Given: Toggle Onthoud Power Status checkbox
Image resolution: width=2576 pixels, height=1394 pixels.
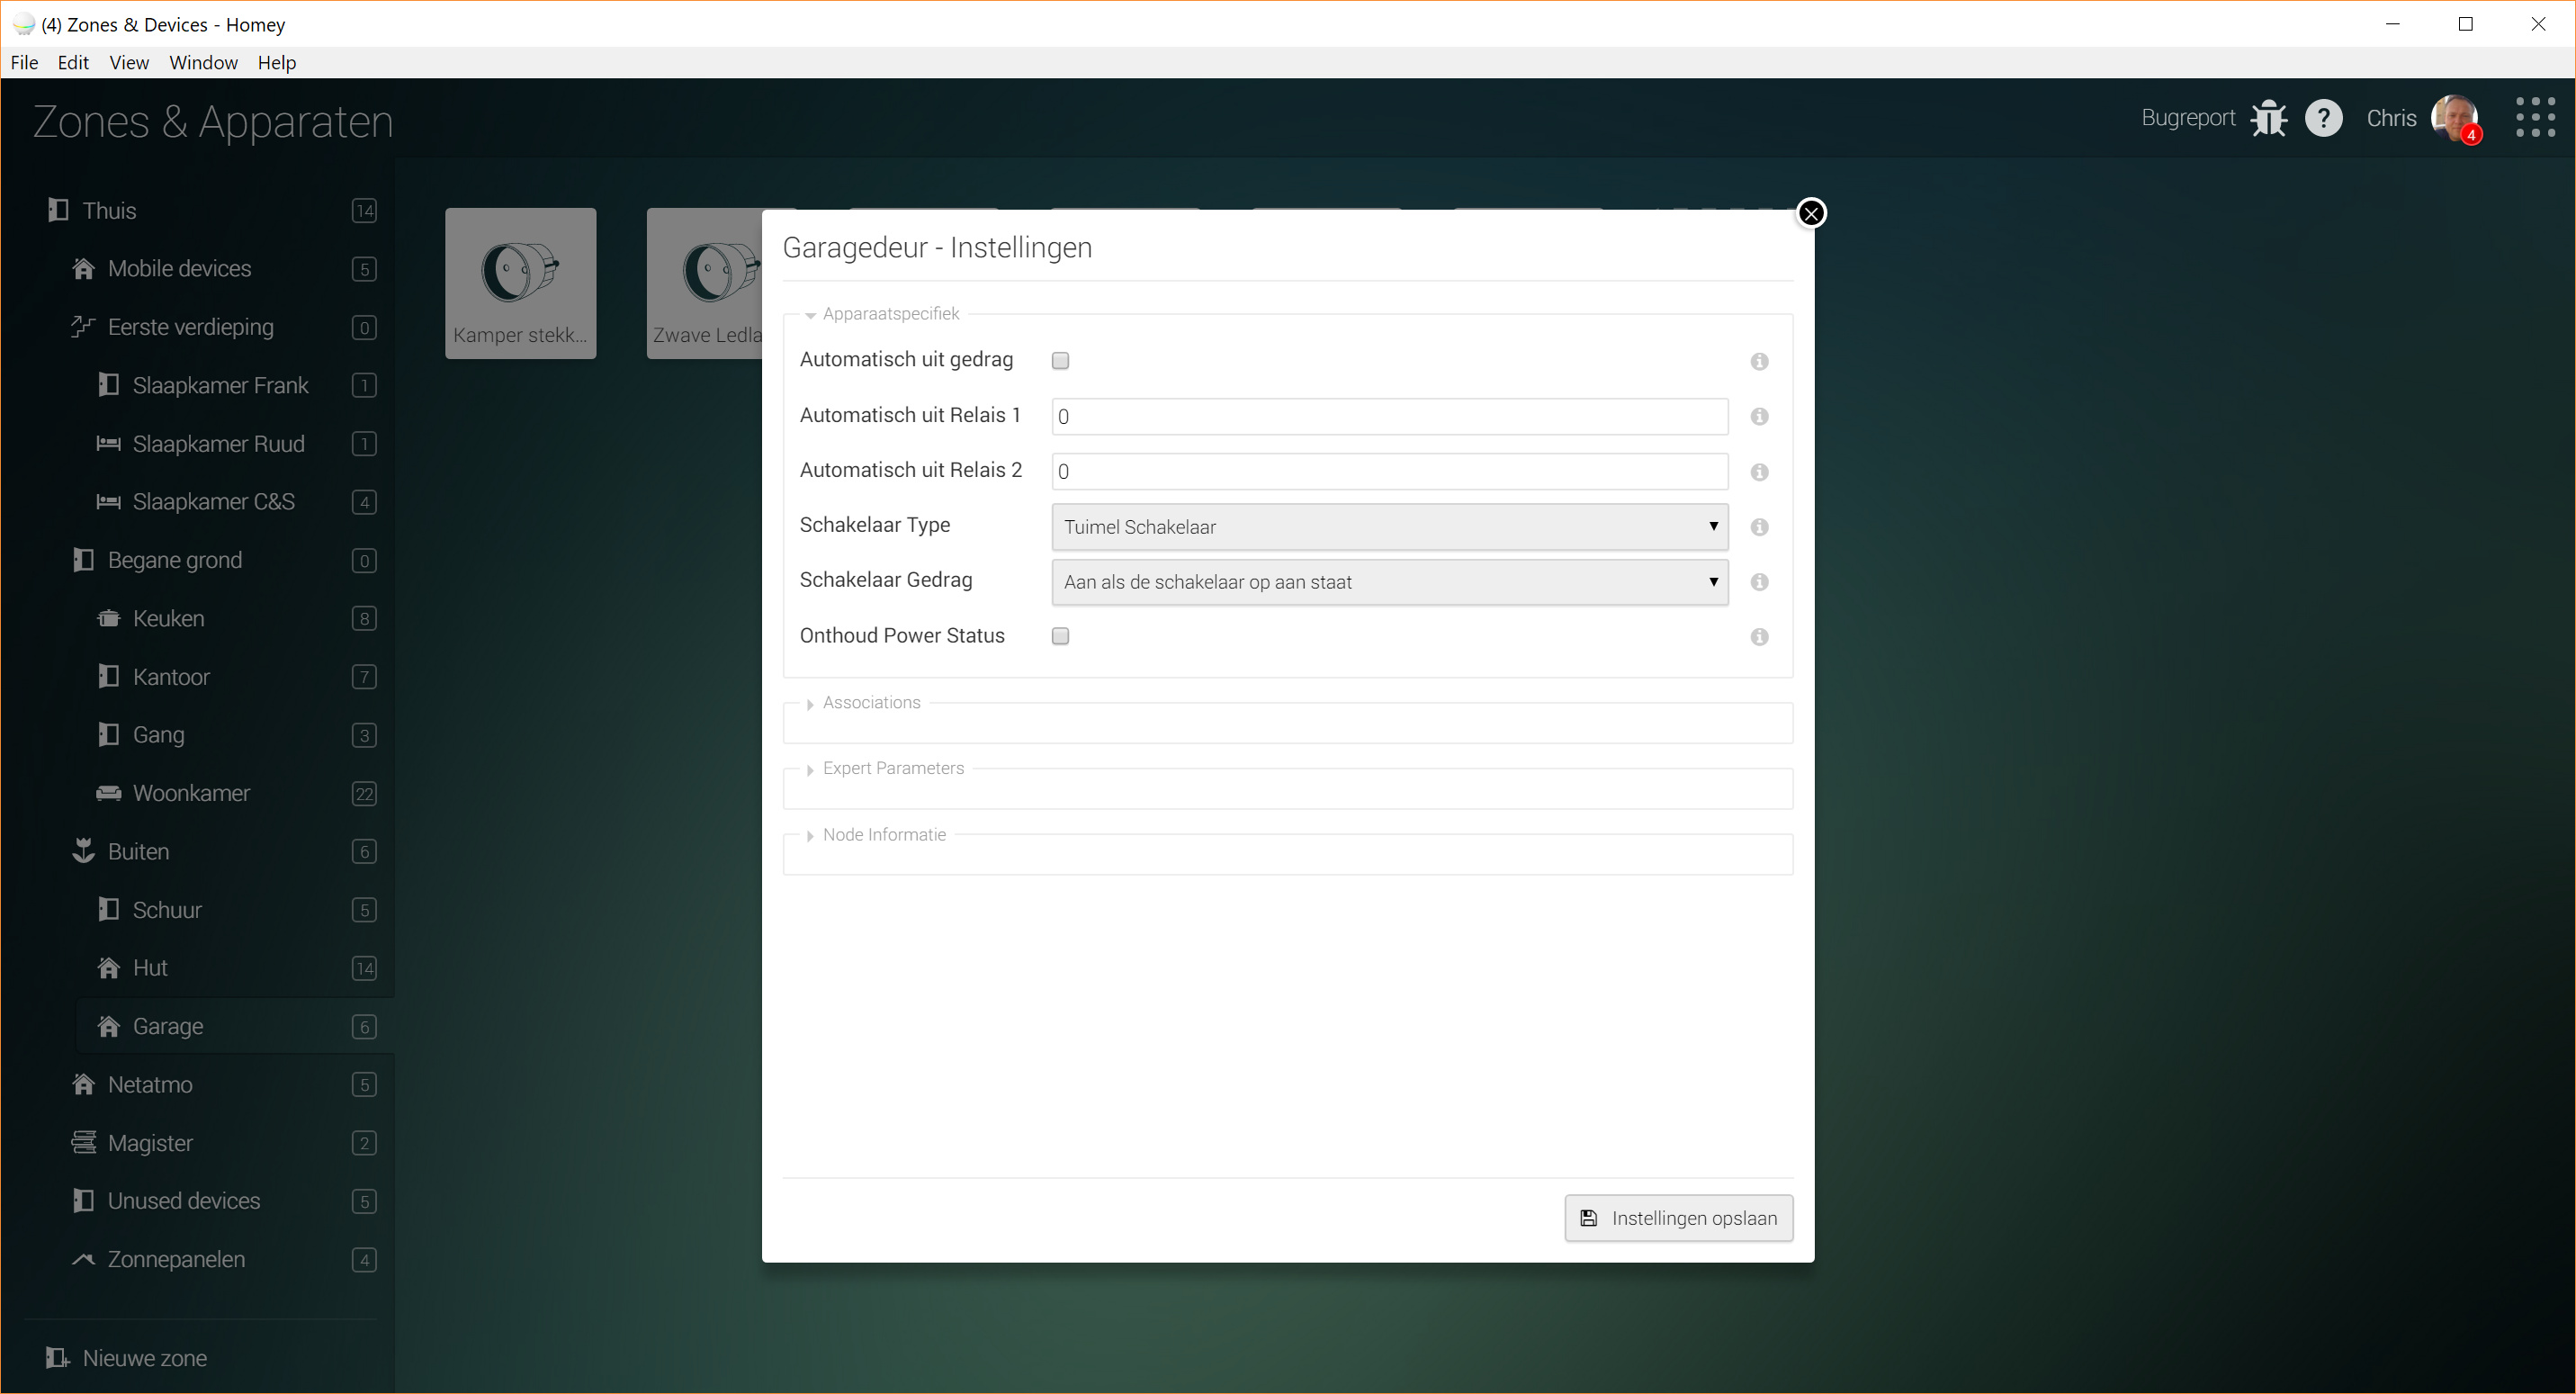Looking at the screenshot, I should (x=1060, y=637).
